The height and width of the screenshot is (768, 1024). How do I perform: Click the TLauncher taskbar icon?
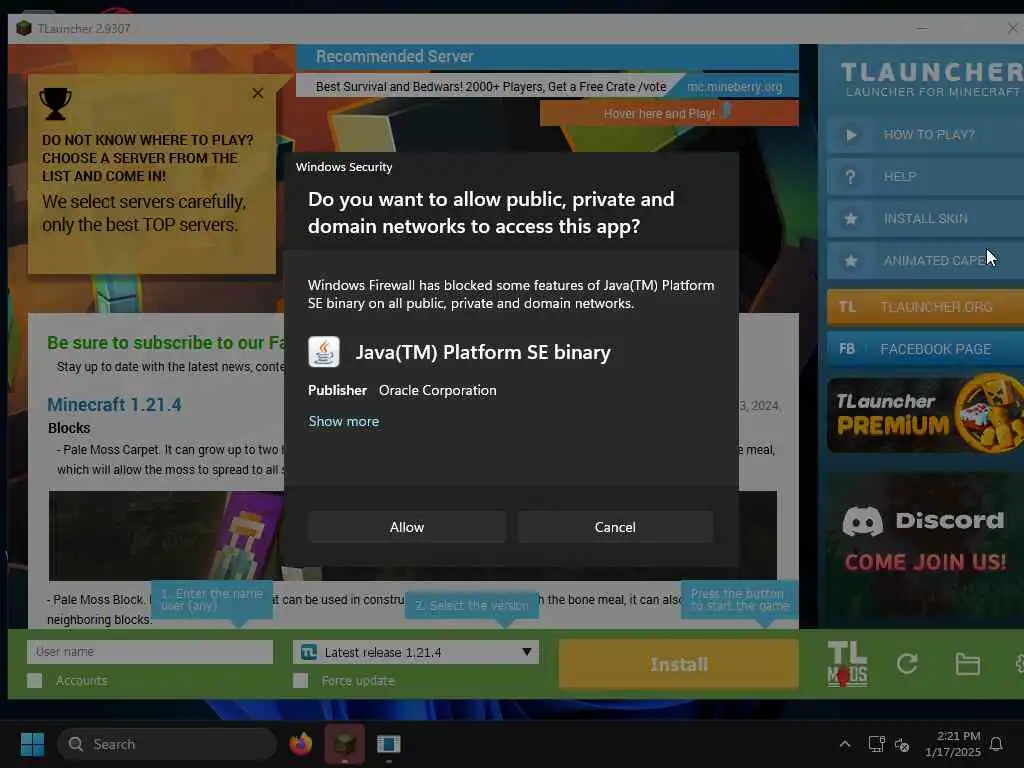345,744
